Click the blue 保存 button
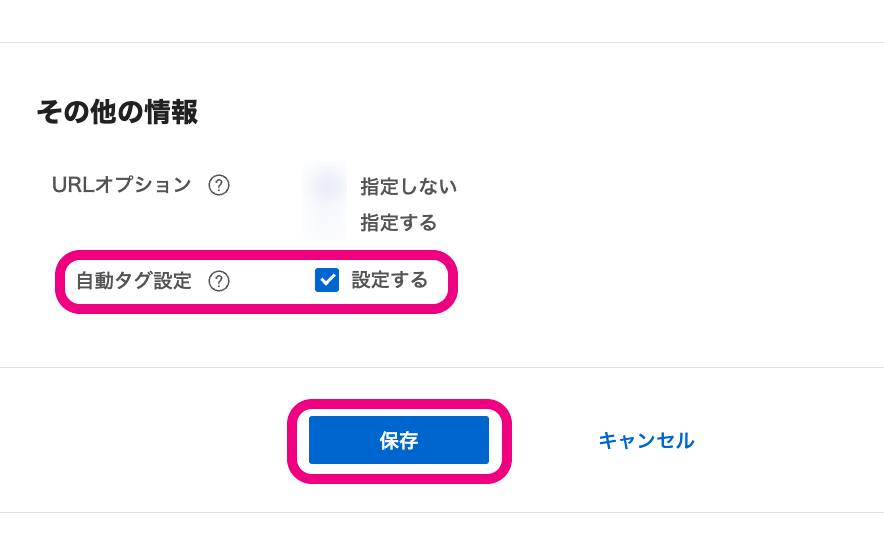This screenshot has width=884, height=535. tap(399, 440)
